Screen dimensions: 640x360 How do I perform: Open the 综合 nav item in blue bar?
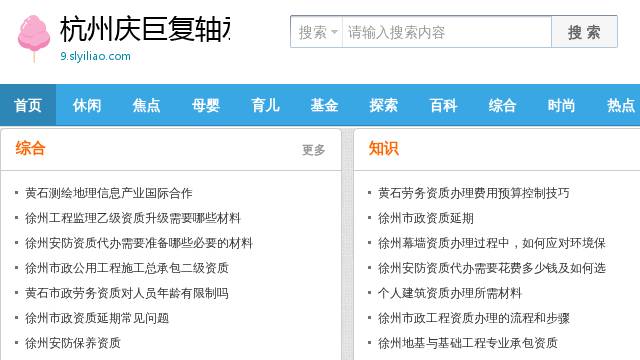point(502,105)
